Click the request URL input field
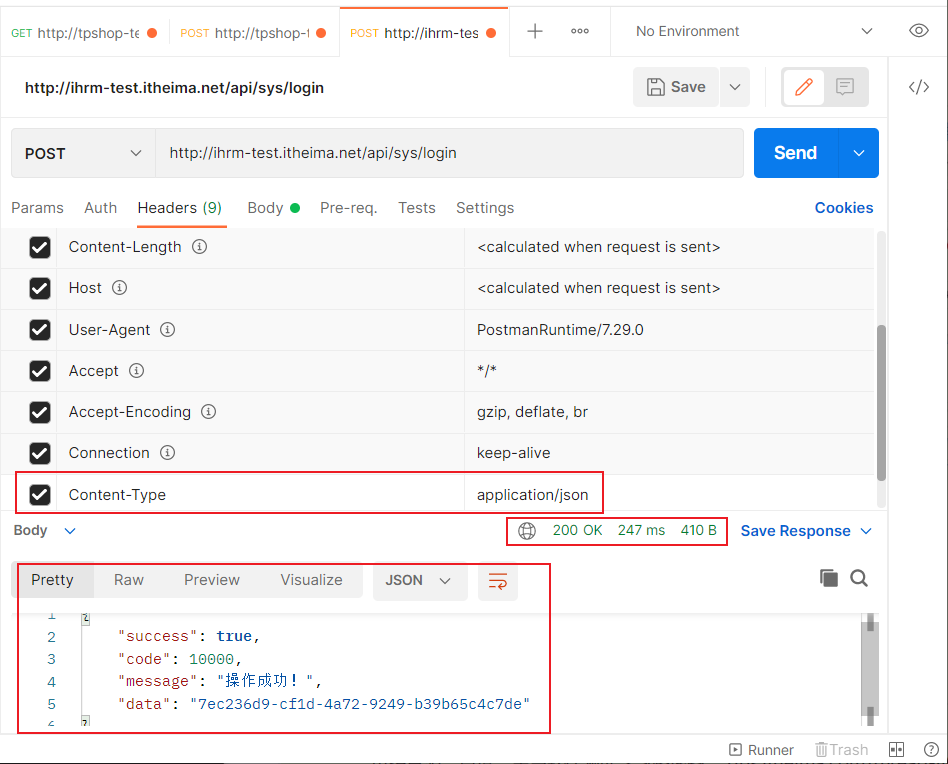Viewport: 948px width, 764px height. click(450, 153)
